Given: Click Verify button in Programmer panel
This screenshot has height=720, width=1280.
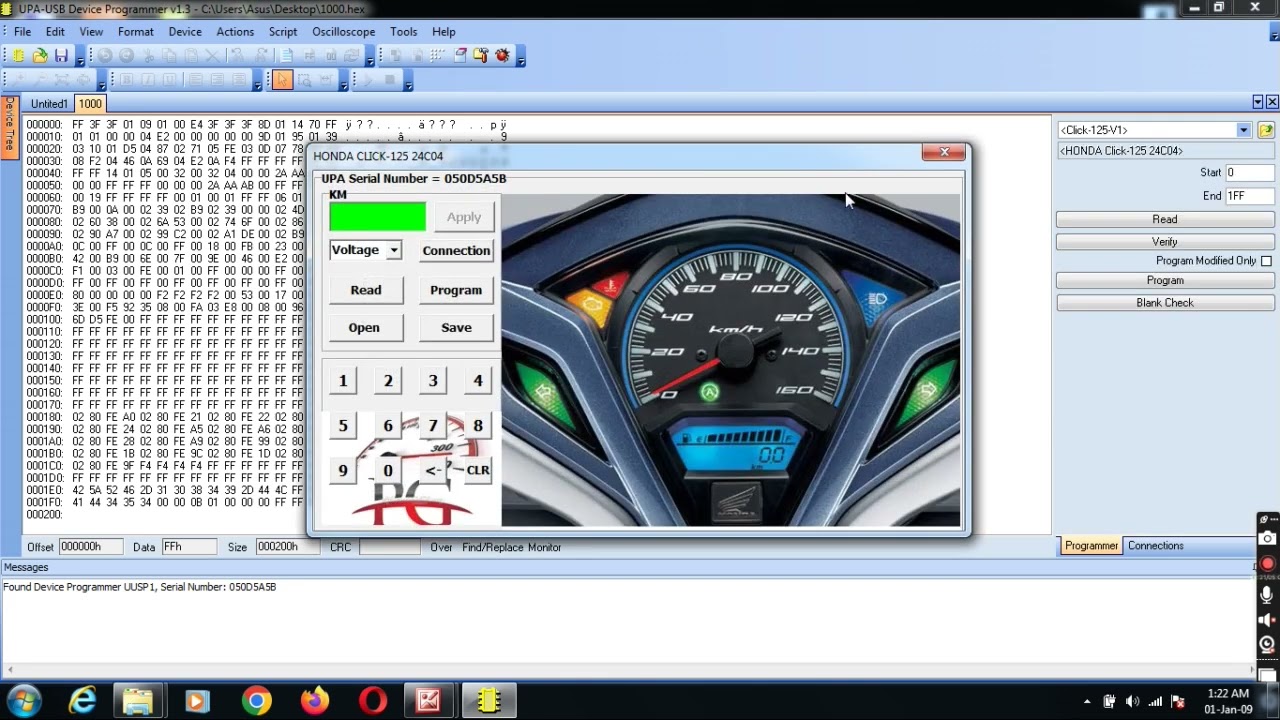Looking at the screenshot, I should (x=1165, y=242).
